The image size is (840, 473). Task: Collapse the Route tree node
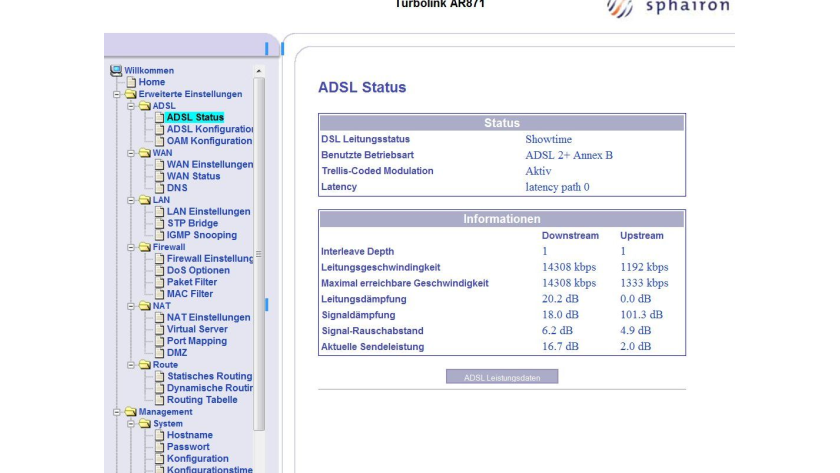(x=131, y=365)
